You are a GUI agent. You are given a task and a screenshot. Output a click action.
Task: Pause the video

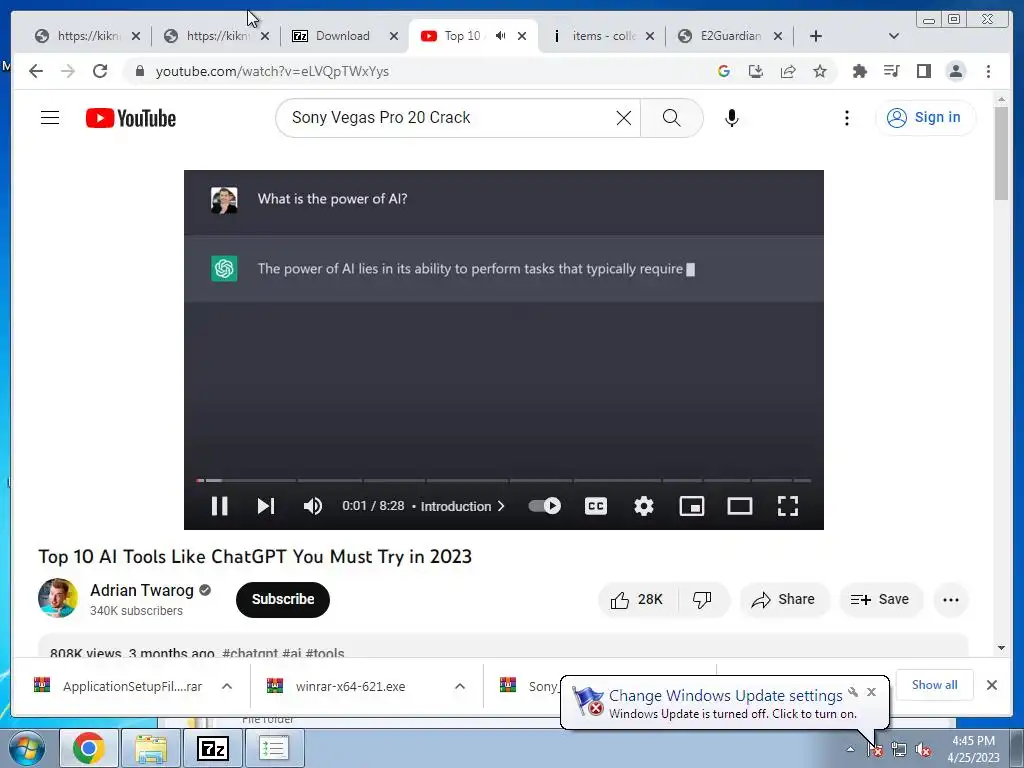click(x=219, y=506)
